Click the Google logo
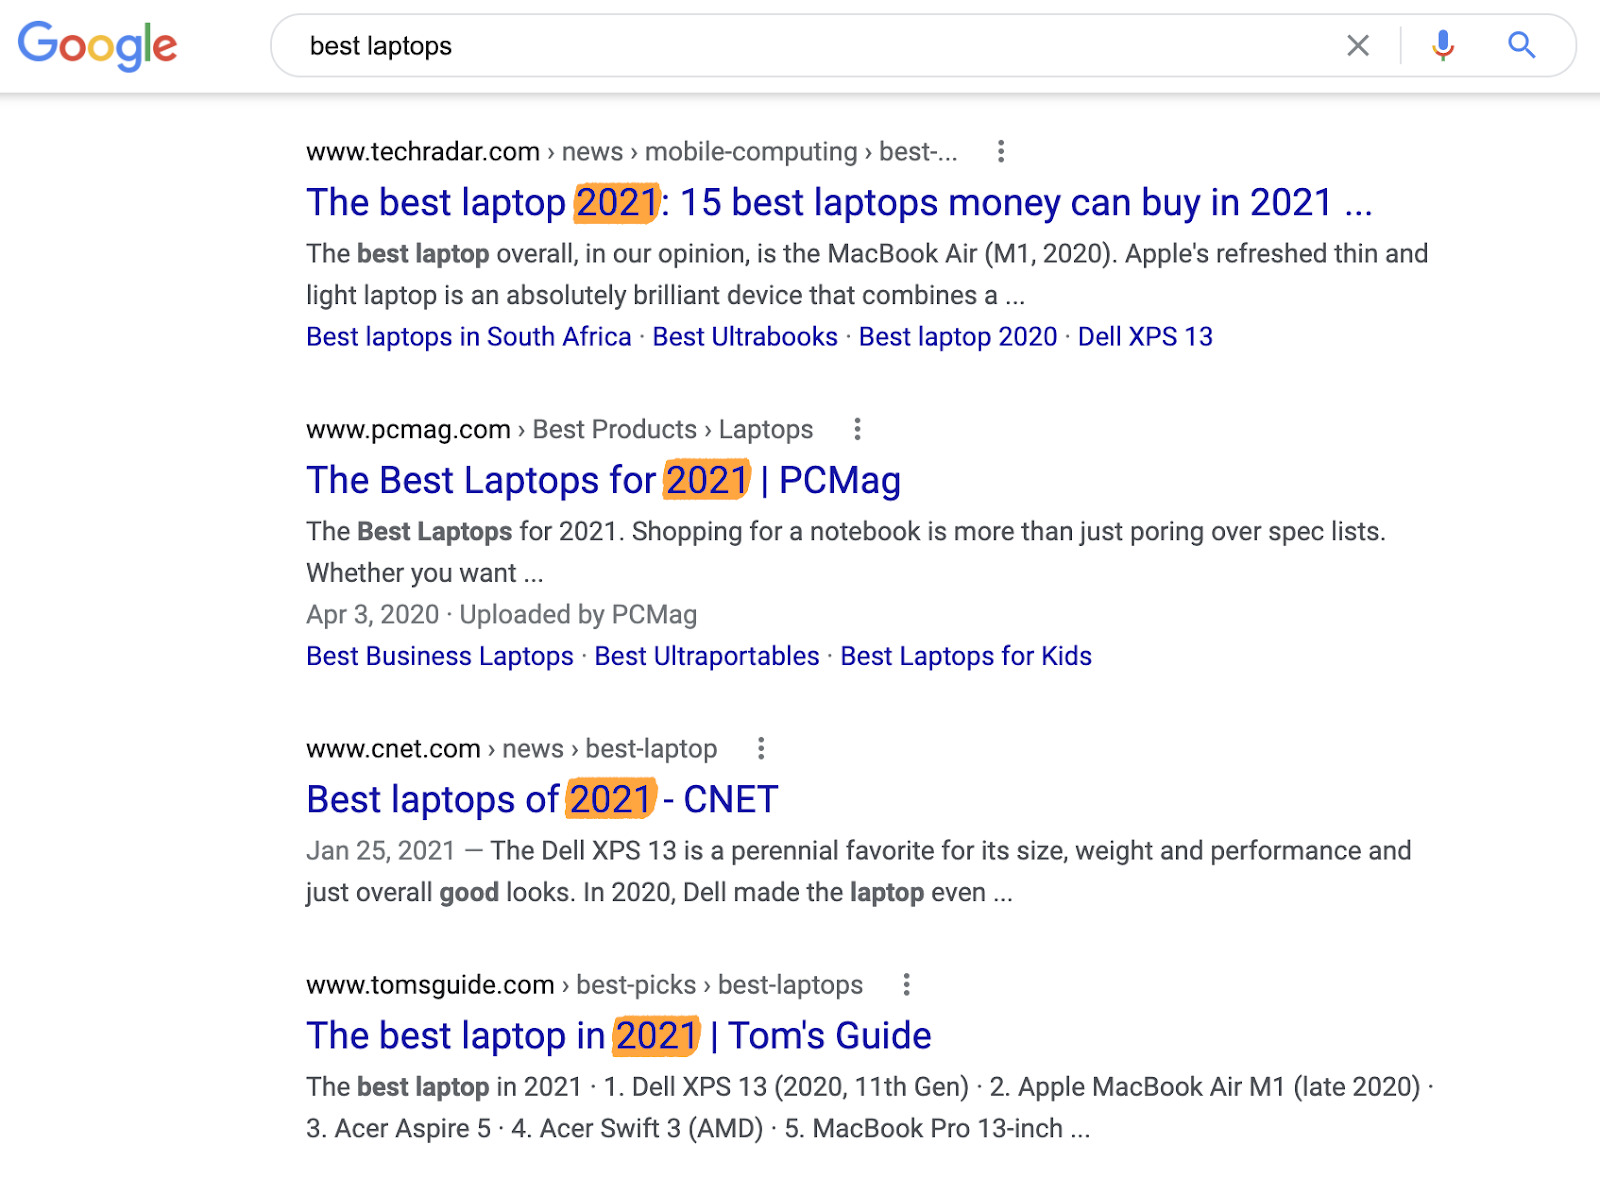1600x1179 pixels. tap(97, 46)
